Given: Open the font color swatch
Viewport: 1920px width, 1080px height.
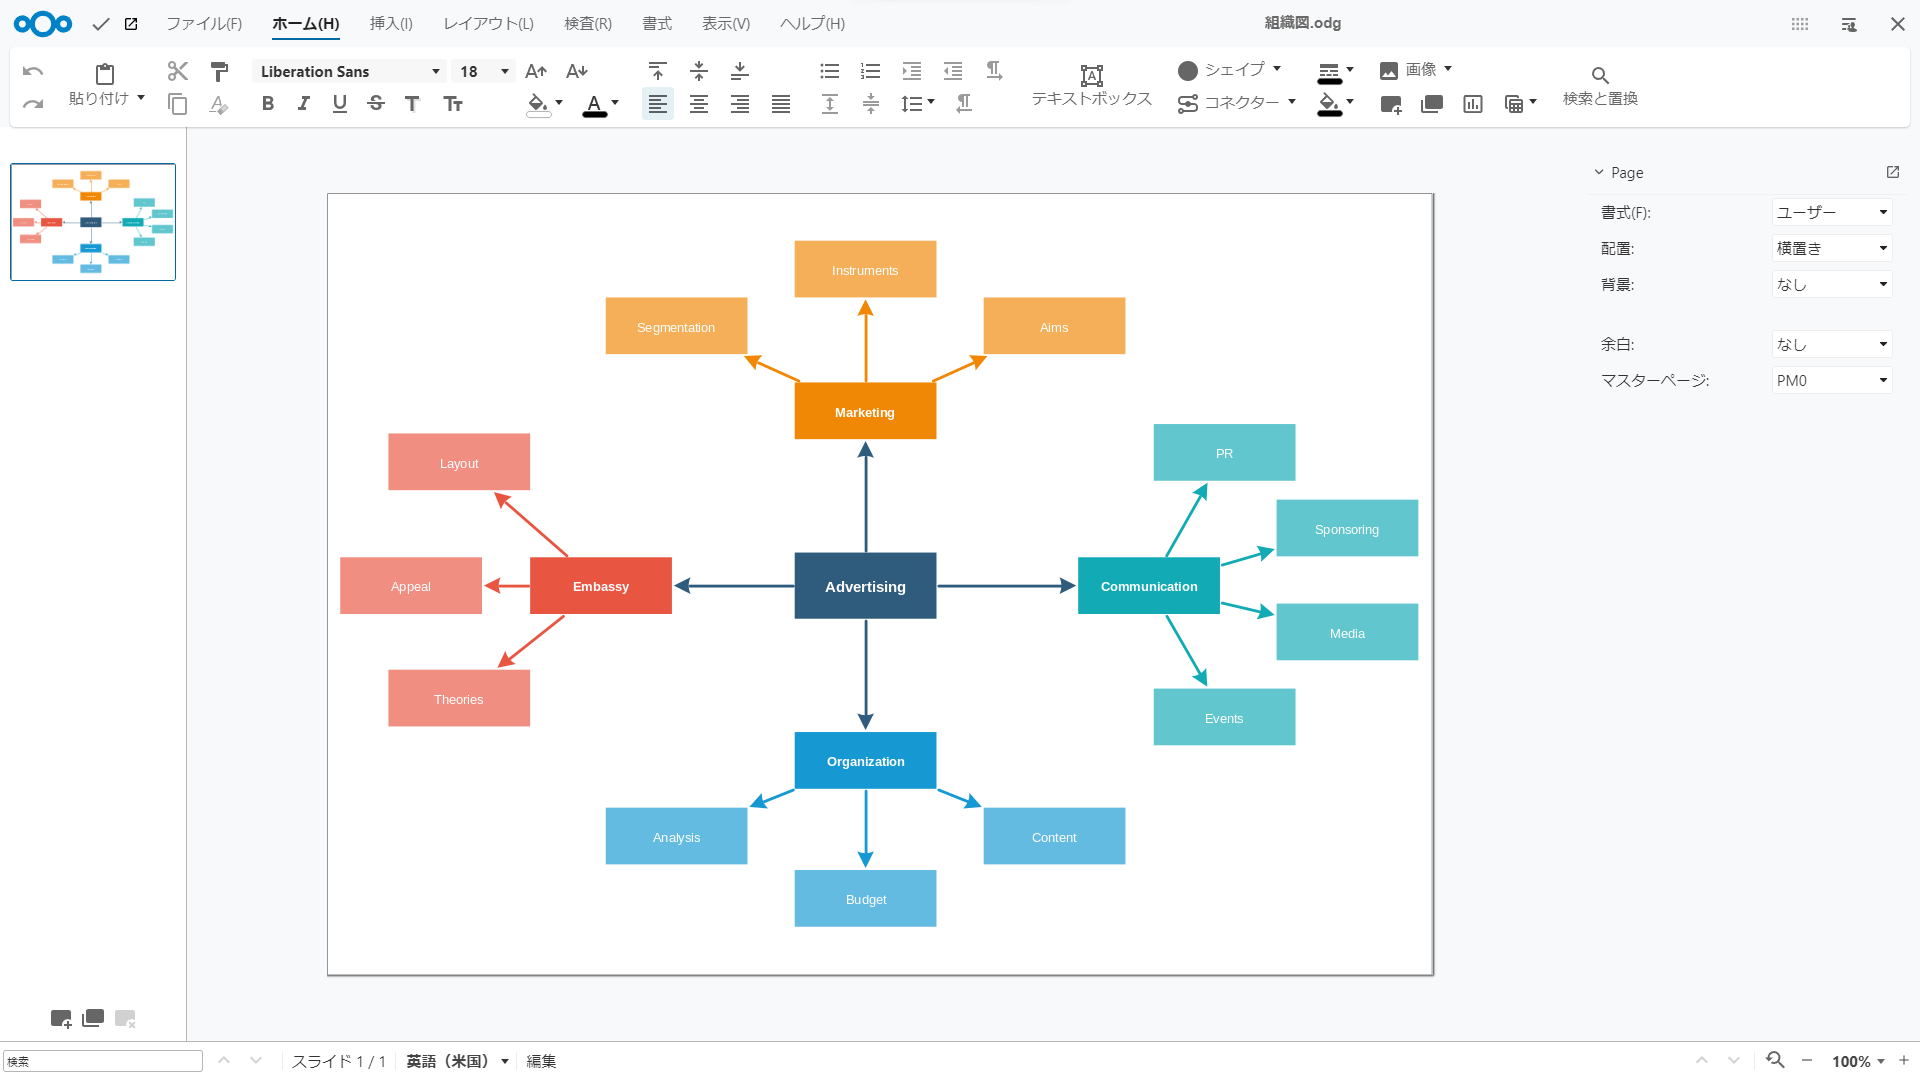Looking at the screenshot, I should pos(594,104).
